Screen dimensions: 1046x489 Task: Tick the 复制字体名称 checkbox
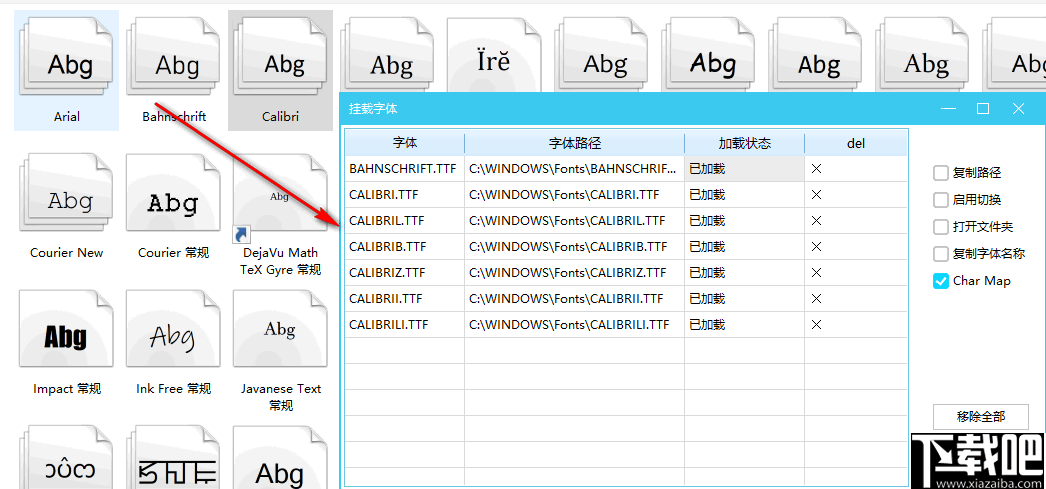coord(941,254)
